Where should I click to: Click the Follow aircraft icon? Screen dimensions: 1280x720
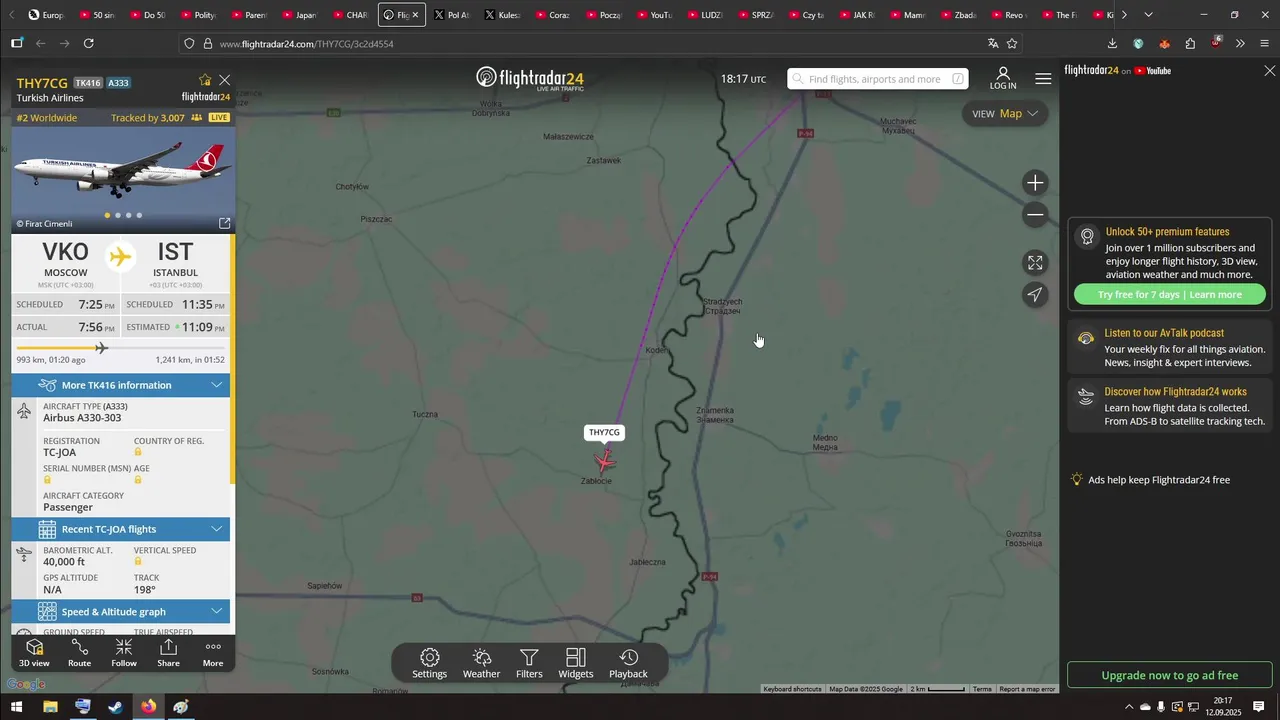(x=124, y=654)
